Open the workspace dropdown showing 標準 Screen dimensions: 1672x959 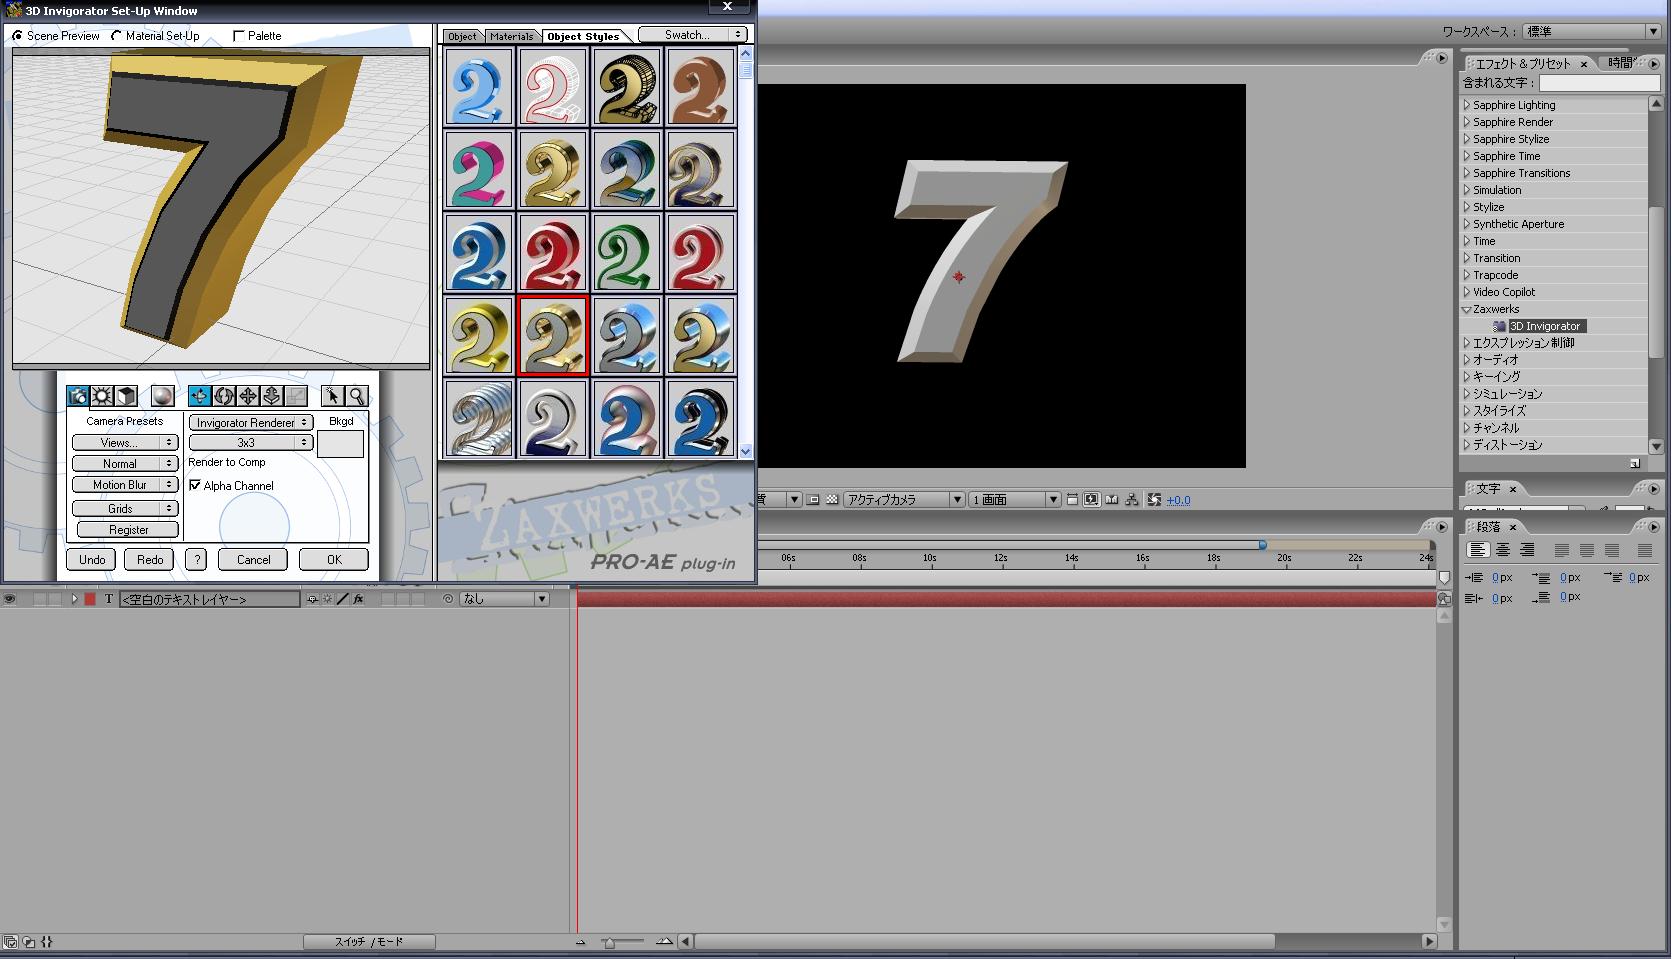[x=1593, y=31]
